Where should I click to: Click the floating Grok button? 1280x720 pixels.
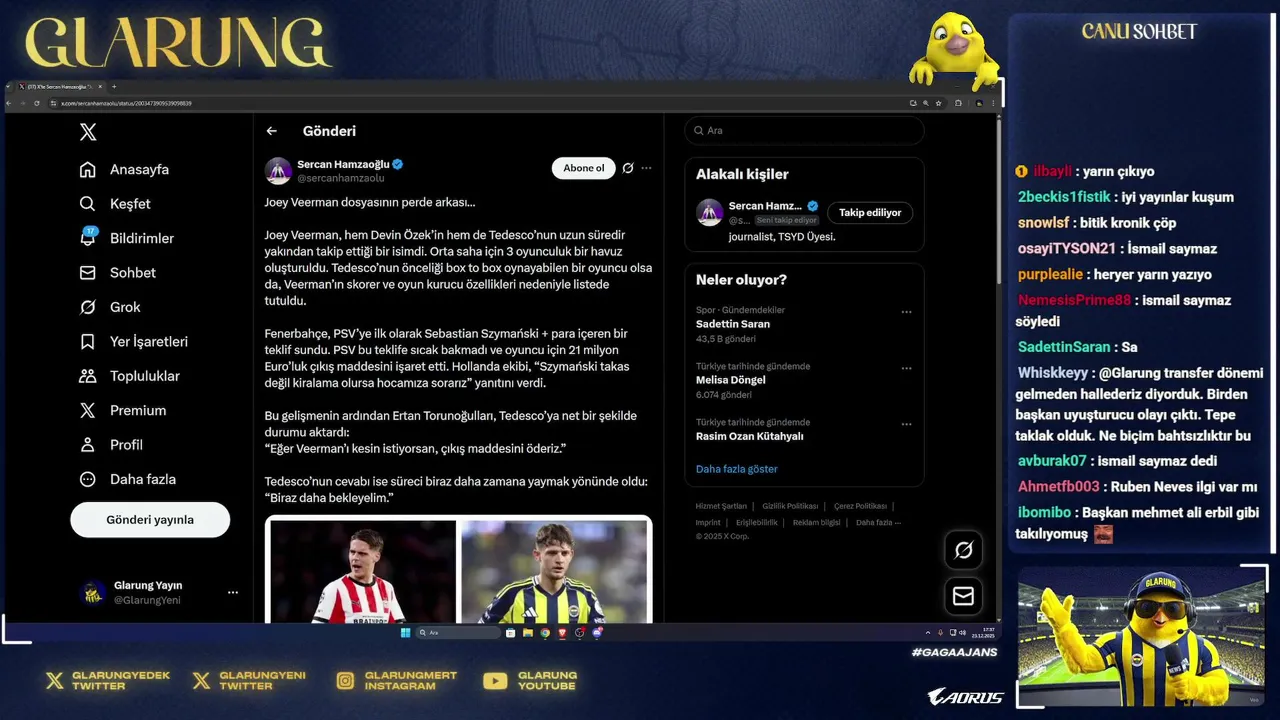[964, 550]
